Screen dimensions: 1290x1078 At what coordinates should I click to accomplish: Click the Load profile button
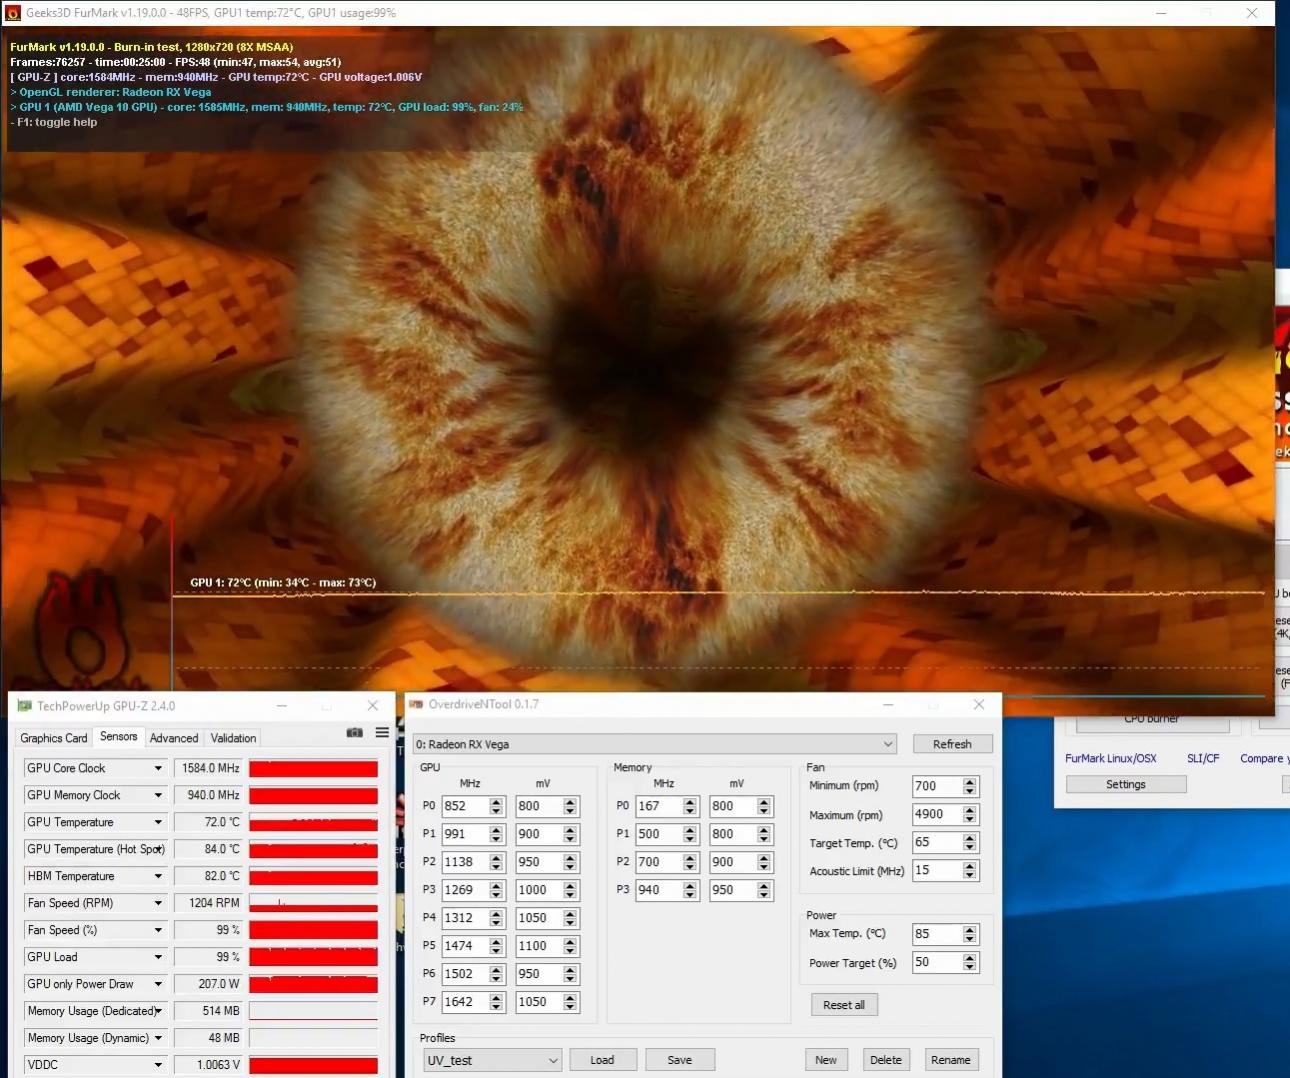(602, 1060)
